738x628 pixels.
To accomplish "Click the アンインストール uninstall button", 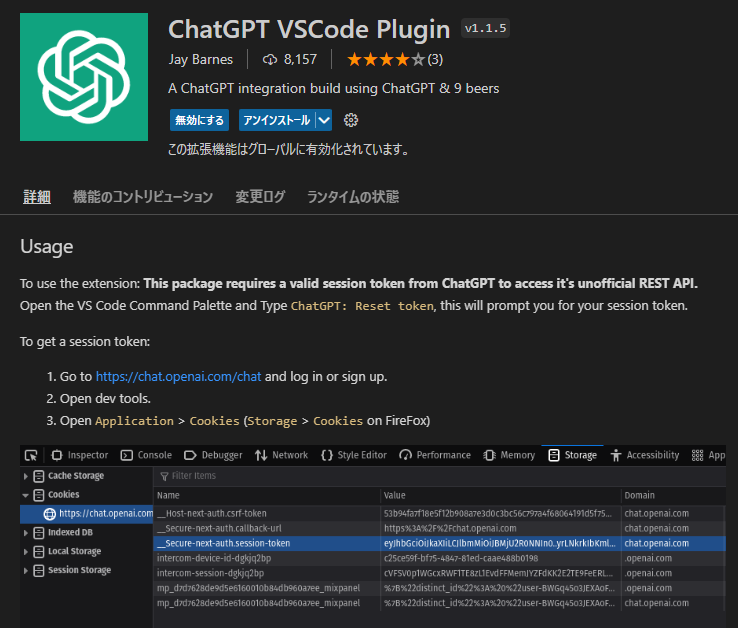I will coord(277,120).
